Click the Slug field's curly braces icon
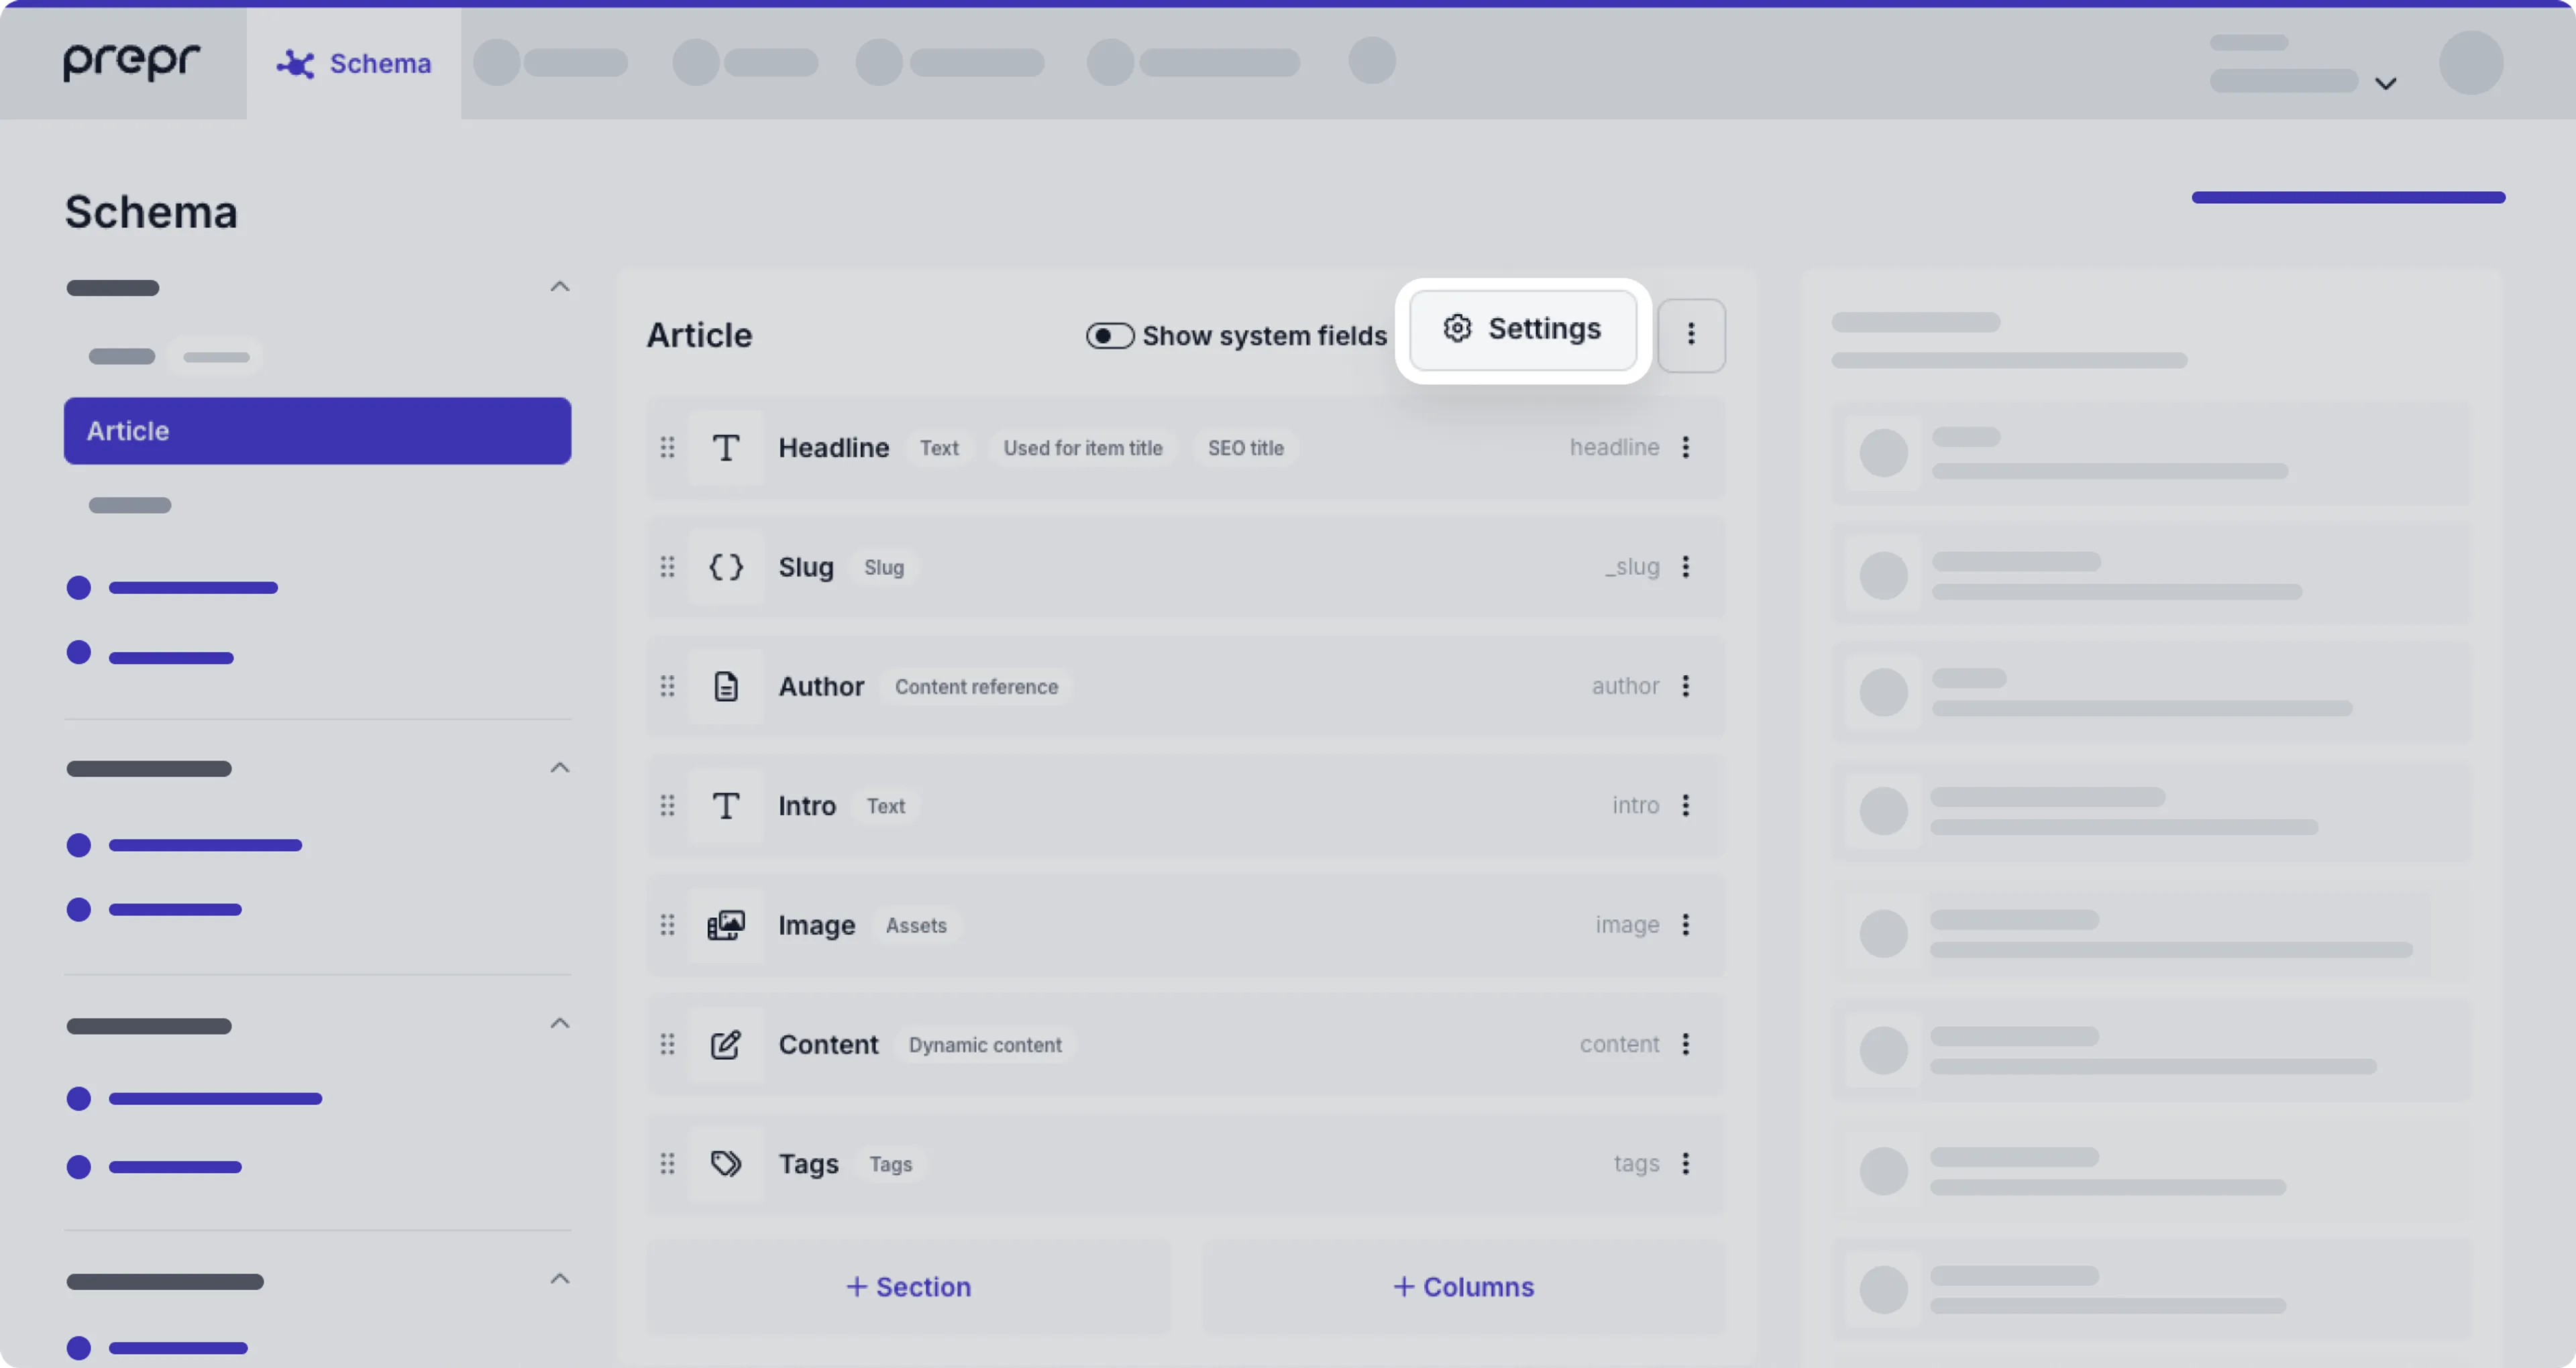 (x=726, y=567)
